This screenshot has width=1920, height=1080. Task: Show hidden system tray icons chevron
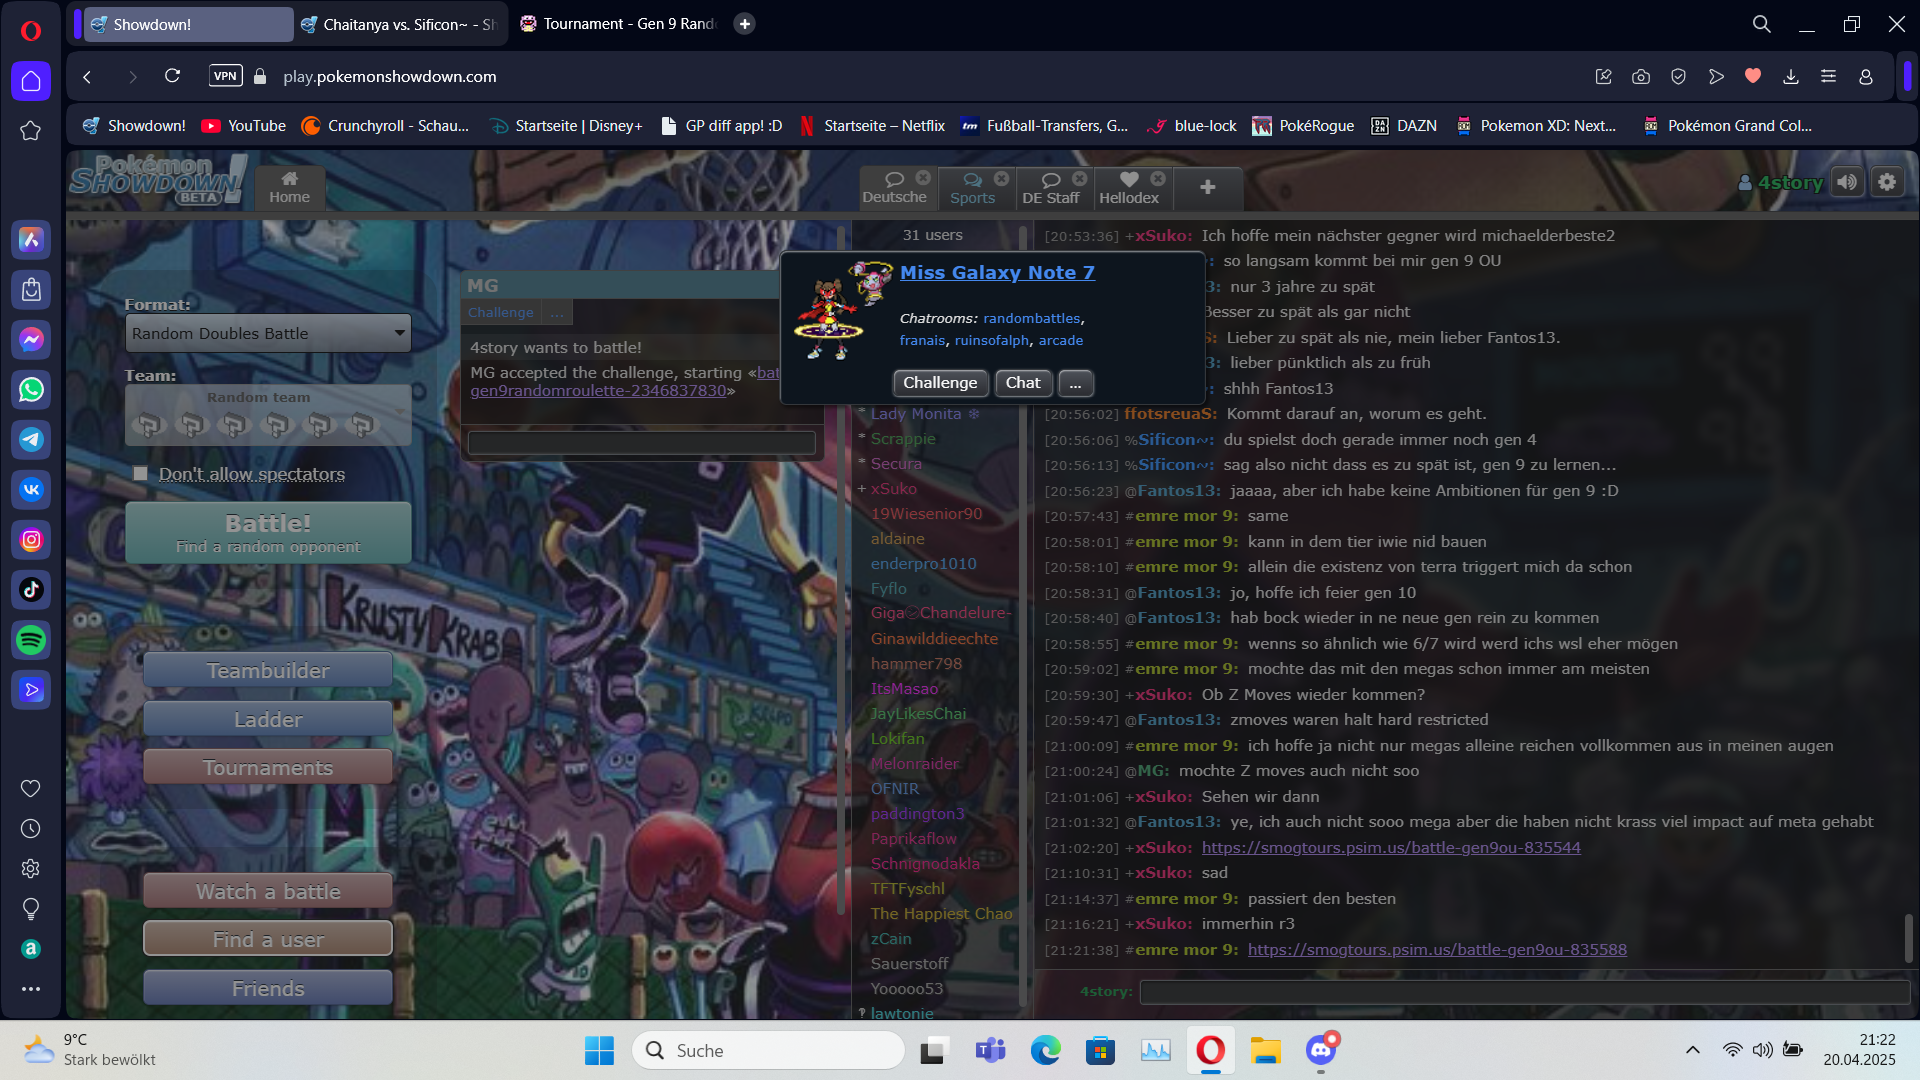pyautogui.click(x=1692, y=1050)
